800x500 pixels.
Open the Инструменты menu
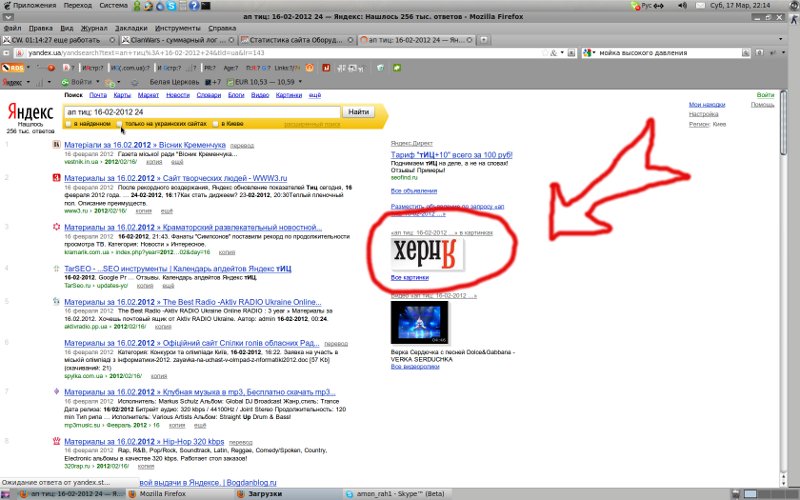(x=178, y=28)
